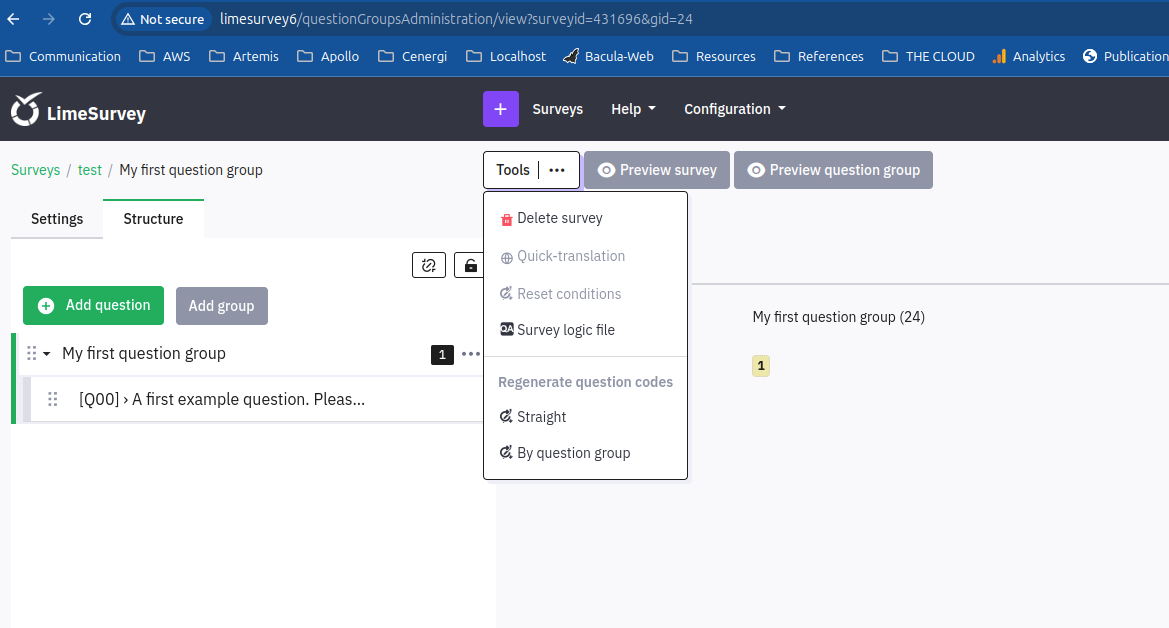Click drag handle beside Q00 question
This screenshot has width=1169, height=628.
pos(53,399)
